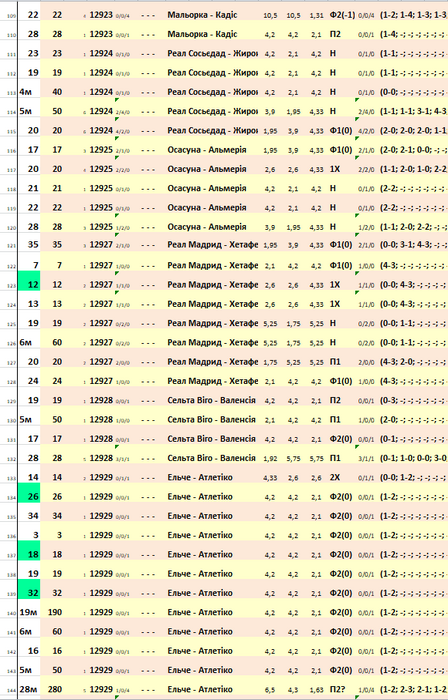Click the value 21 beside row header 118
Screen dimensions: 448x700
point(33,188)
